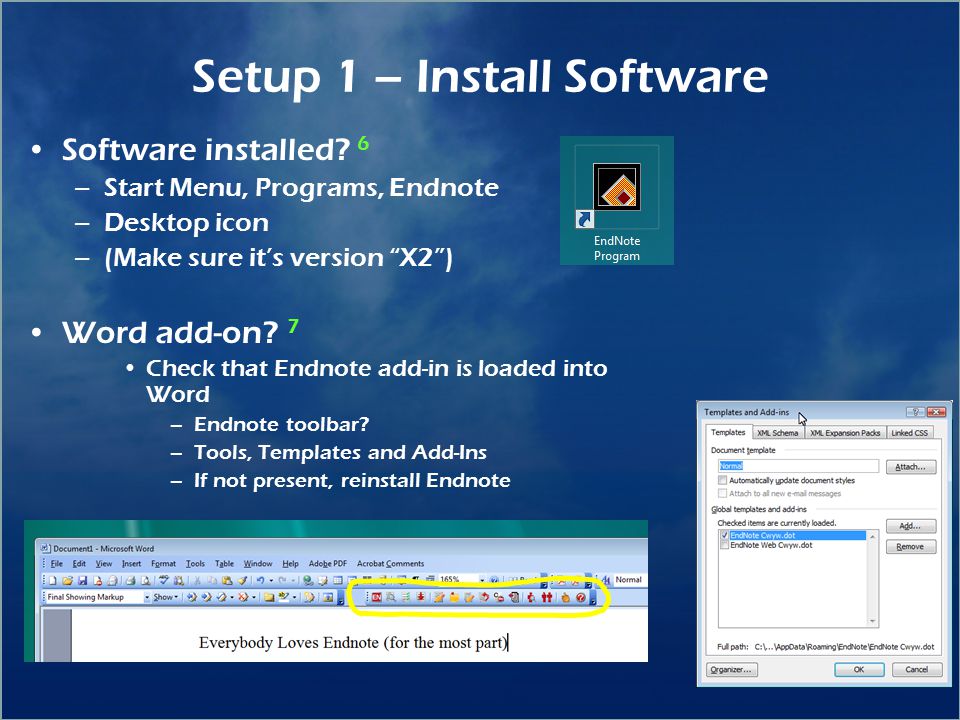
Task: Open the Show dropdown in Reviewing toolbar
Action: (166, 597)
